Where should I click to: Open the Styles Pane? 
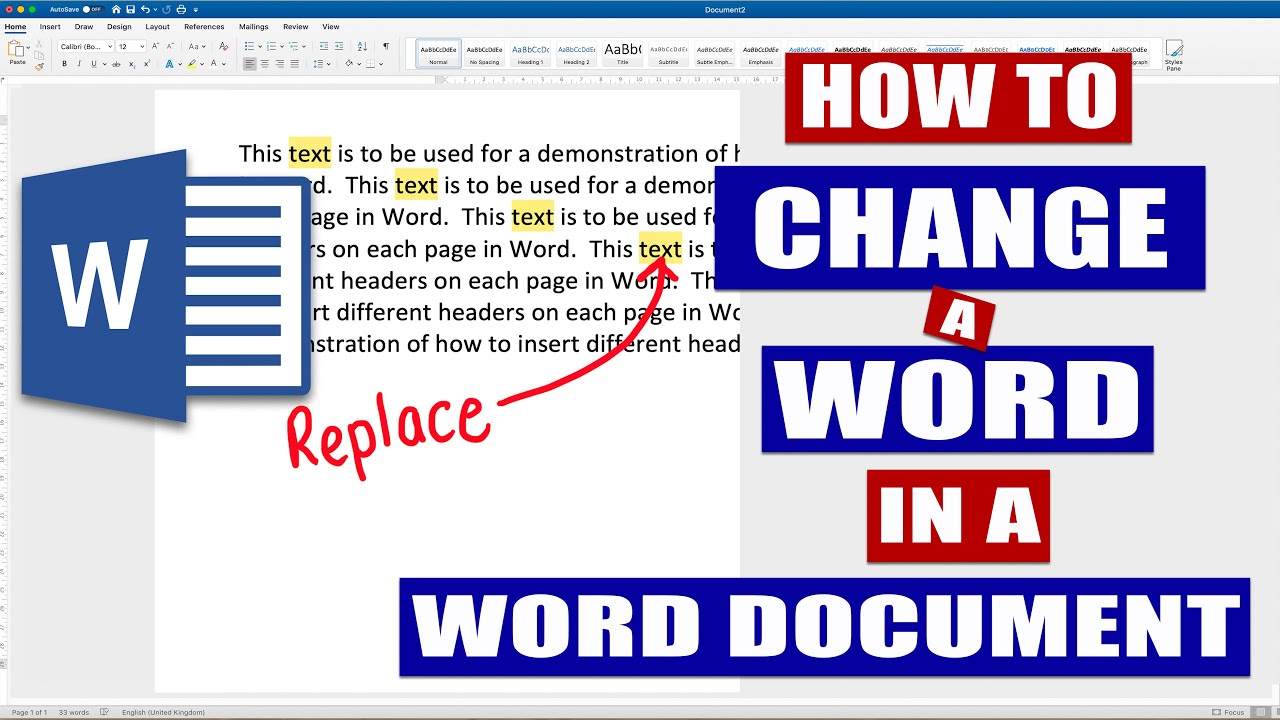click(x=1173, y=55)
